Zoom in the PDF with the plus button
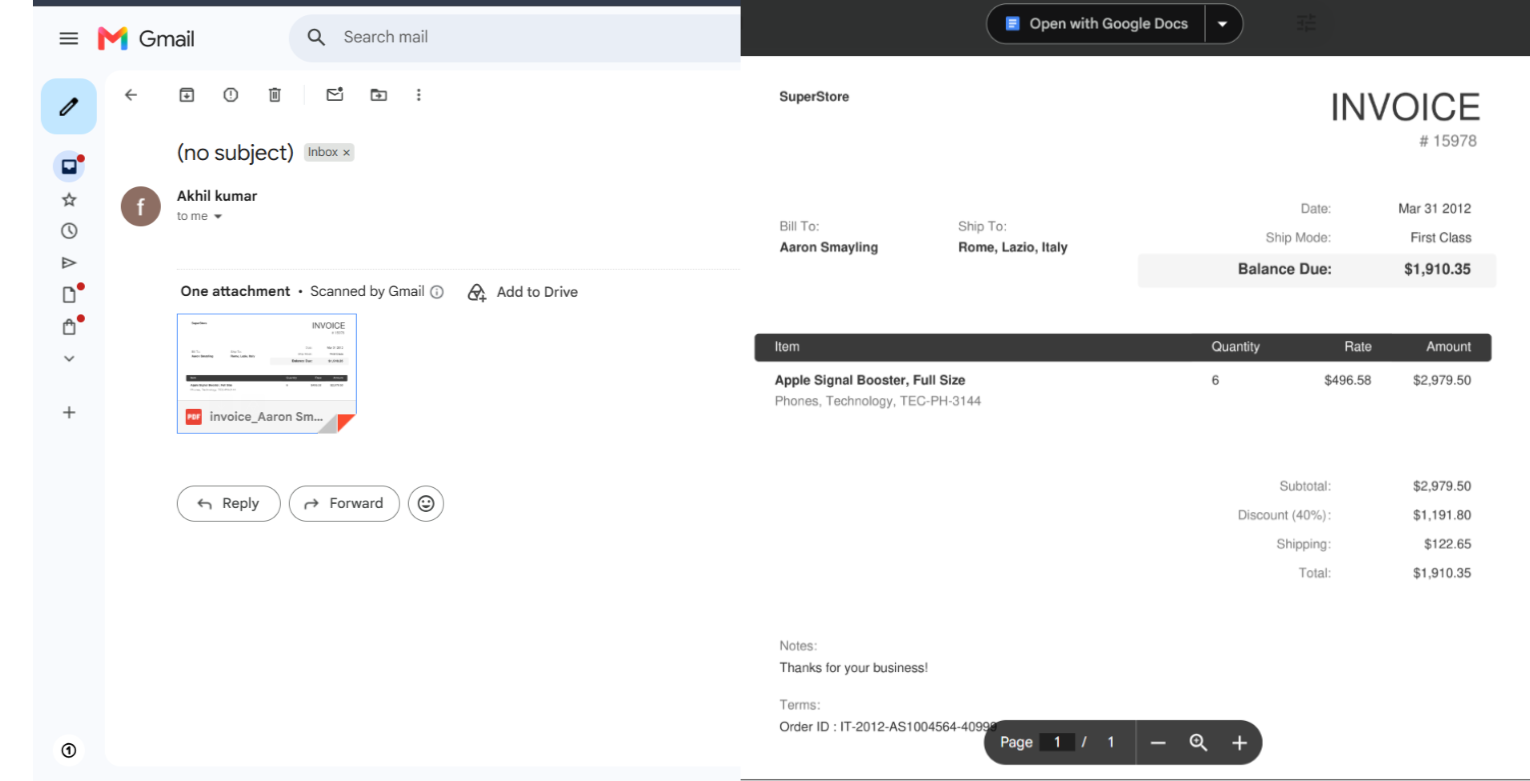The image size is (1530, 781). click(1239, 742)
